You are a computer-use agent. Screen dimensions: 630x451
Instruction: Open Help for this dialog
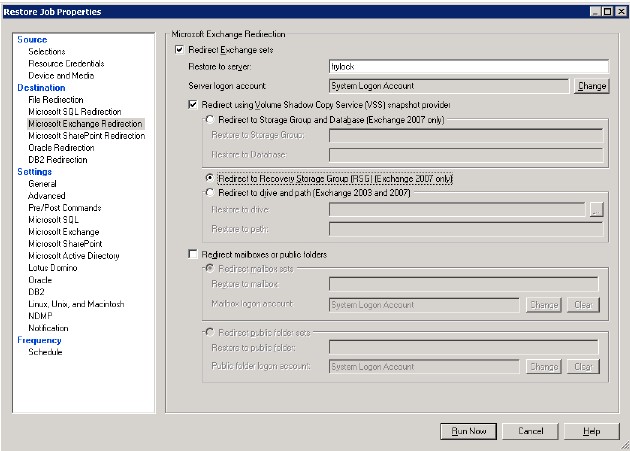(x=591, y=431)
